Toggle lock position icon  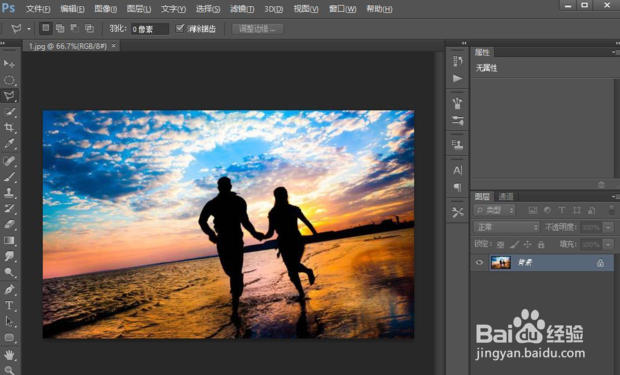527,244
